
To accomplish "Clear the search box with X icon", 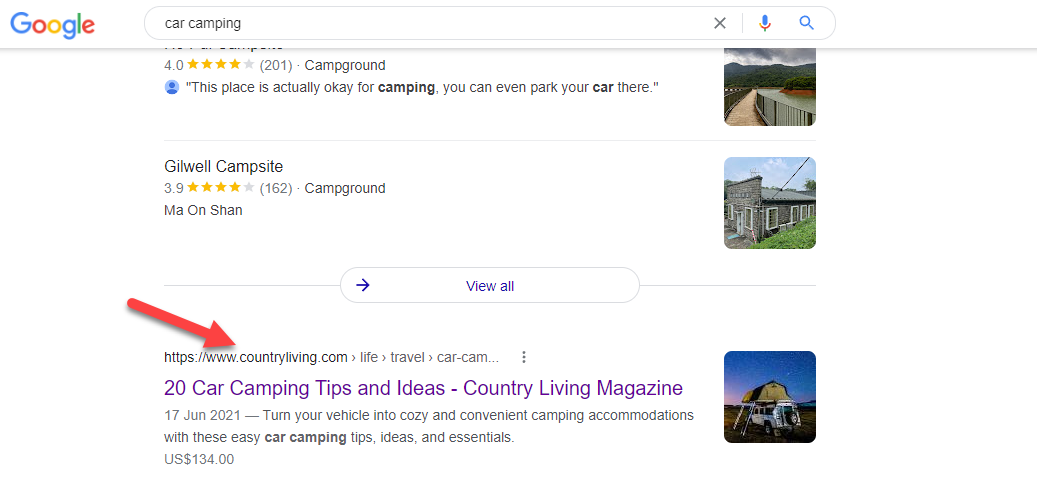I will click(x=720, y=23).
